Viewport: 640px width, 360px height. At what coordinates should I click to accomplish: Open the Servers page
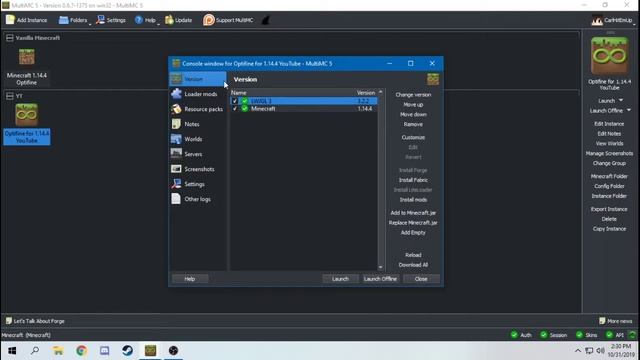[x=198, y=154]
